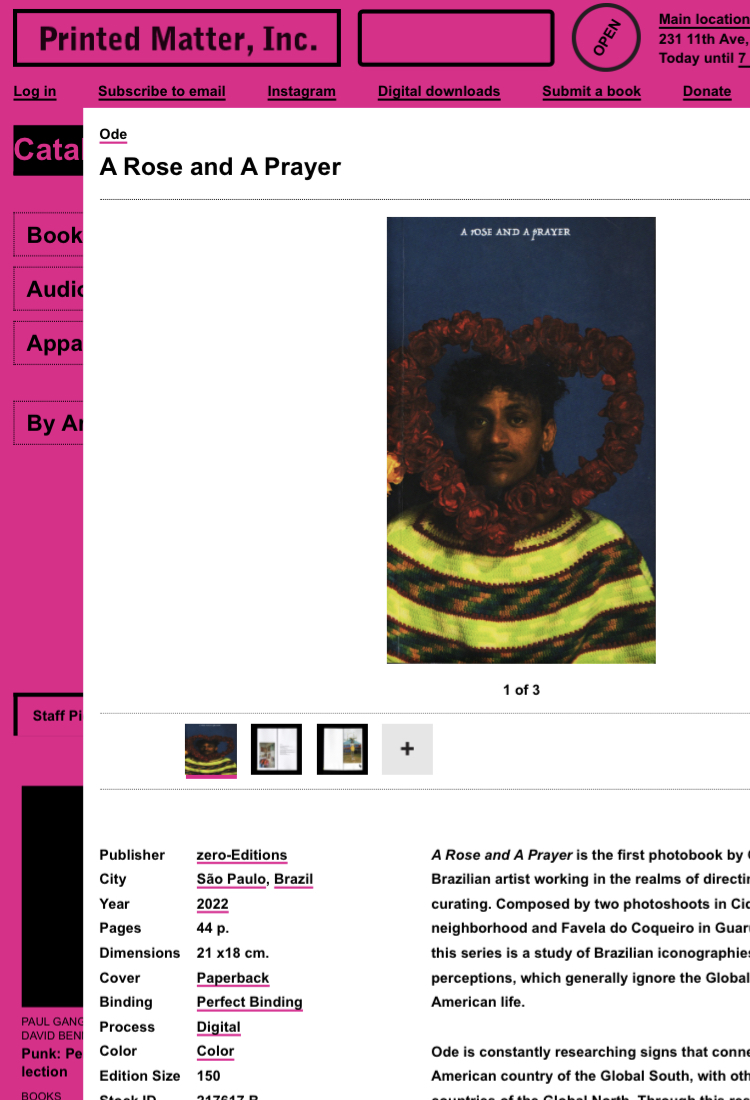The width and height of the screenshot is (750, 1100).
Task: Select the second book spread thumbnail
Action: click(276, 749)
